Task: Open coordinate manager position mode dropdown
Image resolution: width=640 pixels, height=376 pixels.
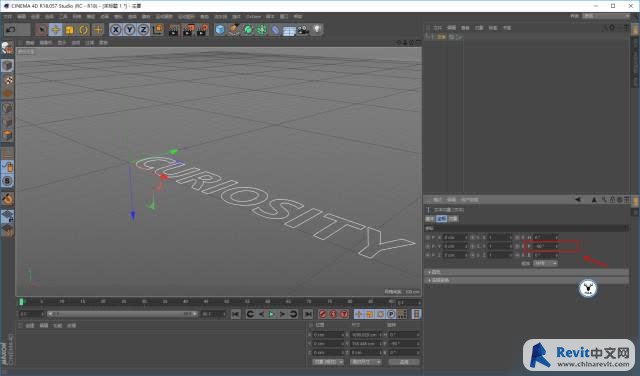Action: (328, 362)
